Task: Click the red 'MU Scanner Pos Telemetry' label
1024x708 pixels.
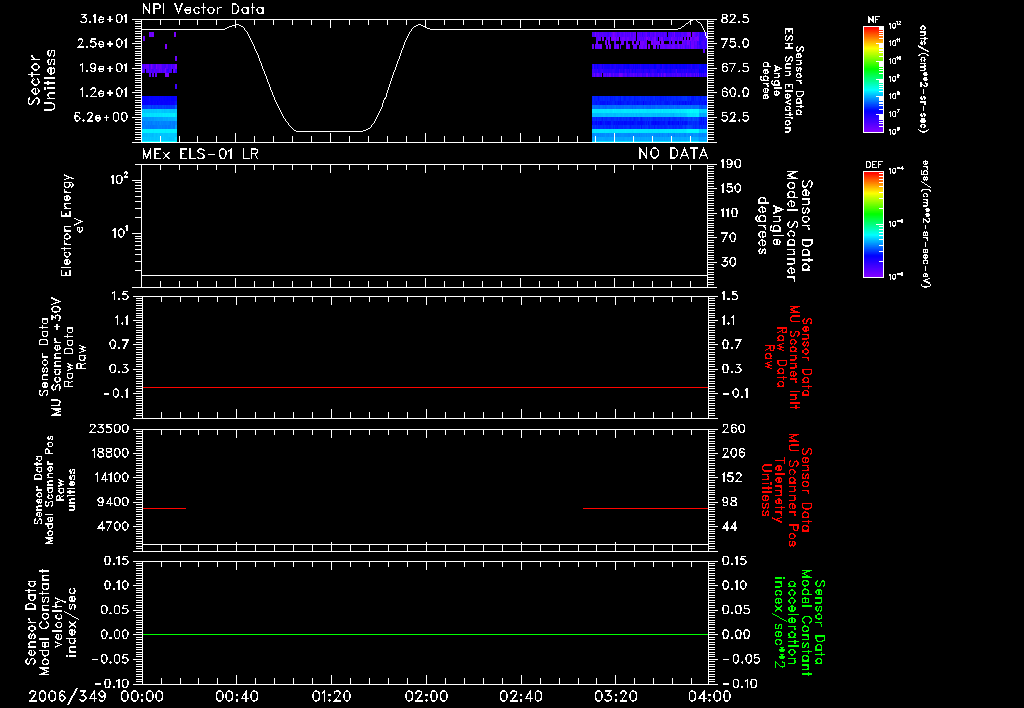Action: [x=787, y=489]
